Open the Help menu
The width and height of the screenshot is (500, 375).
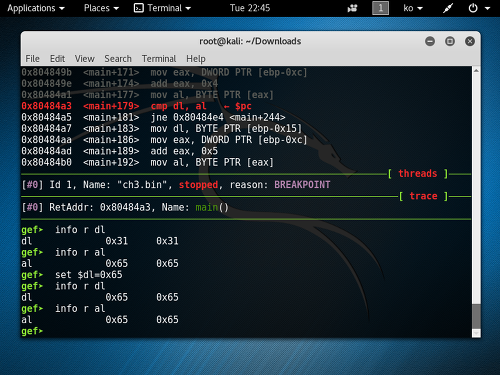click(196, 59)
